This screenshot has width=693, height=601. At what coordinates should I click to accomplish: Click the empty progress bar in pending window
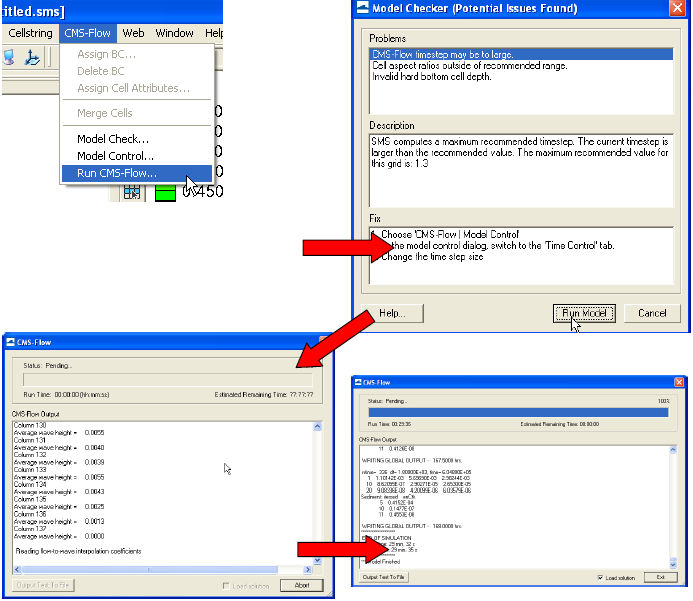168,380
